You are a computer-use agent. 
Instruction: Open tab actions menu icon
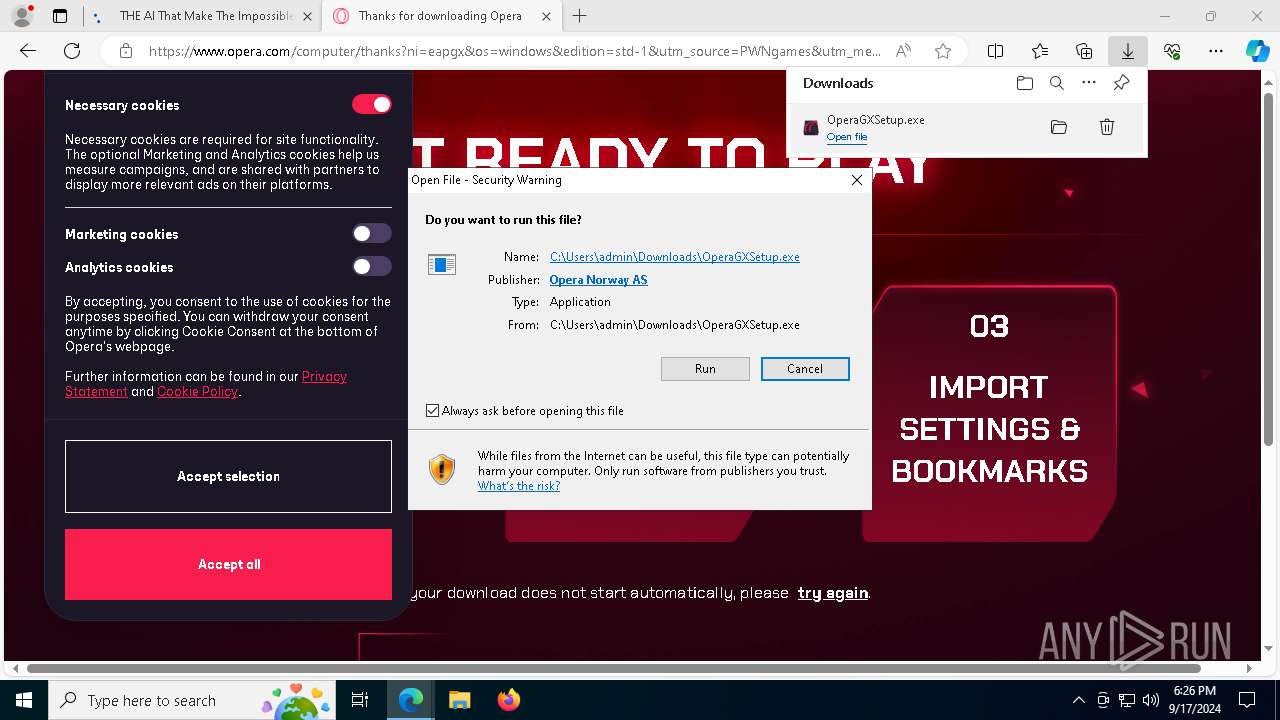click(60, 16)
